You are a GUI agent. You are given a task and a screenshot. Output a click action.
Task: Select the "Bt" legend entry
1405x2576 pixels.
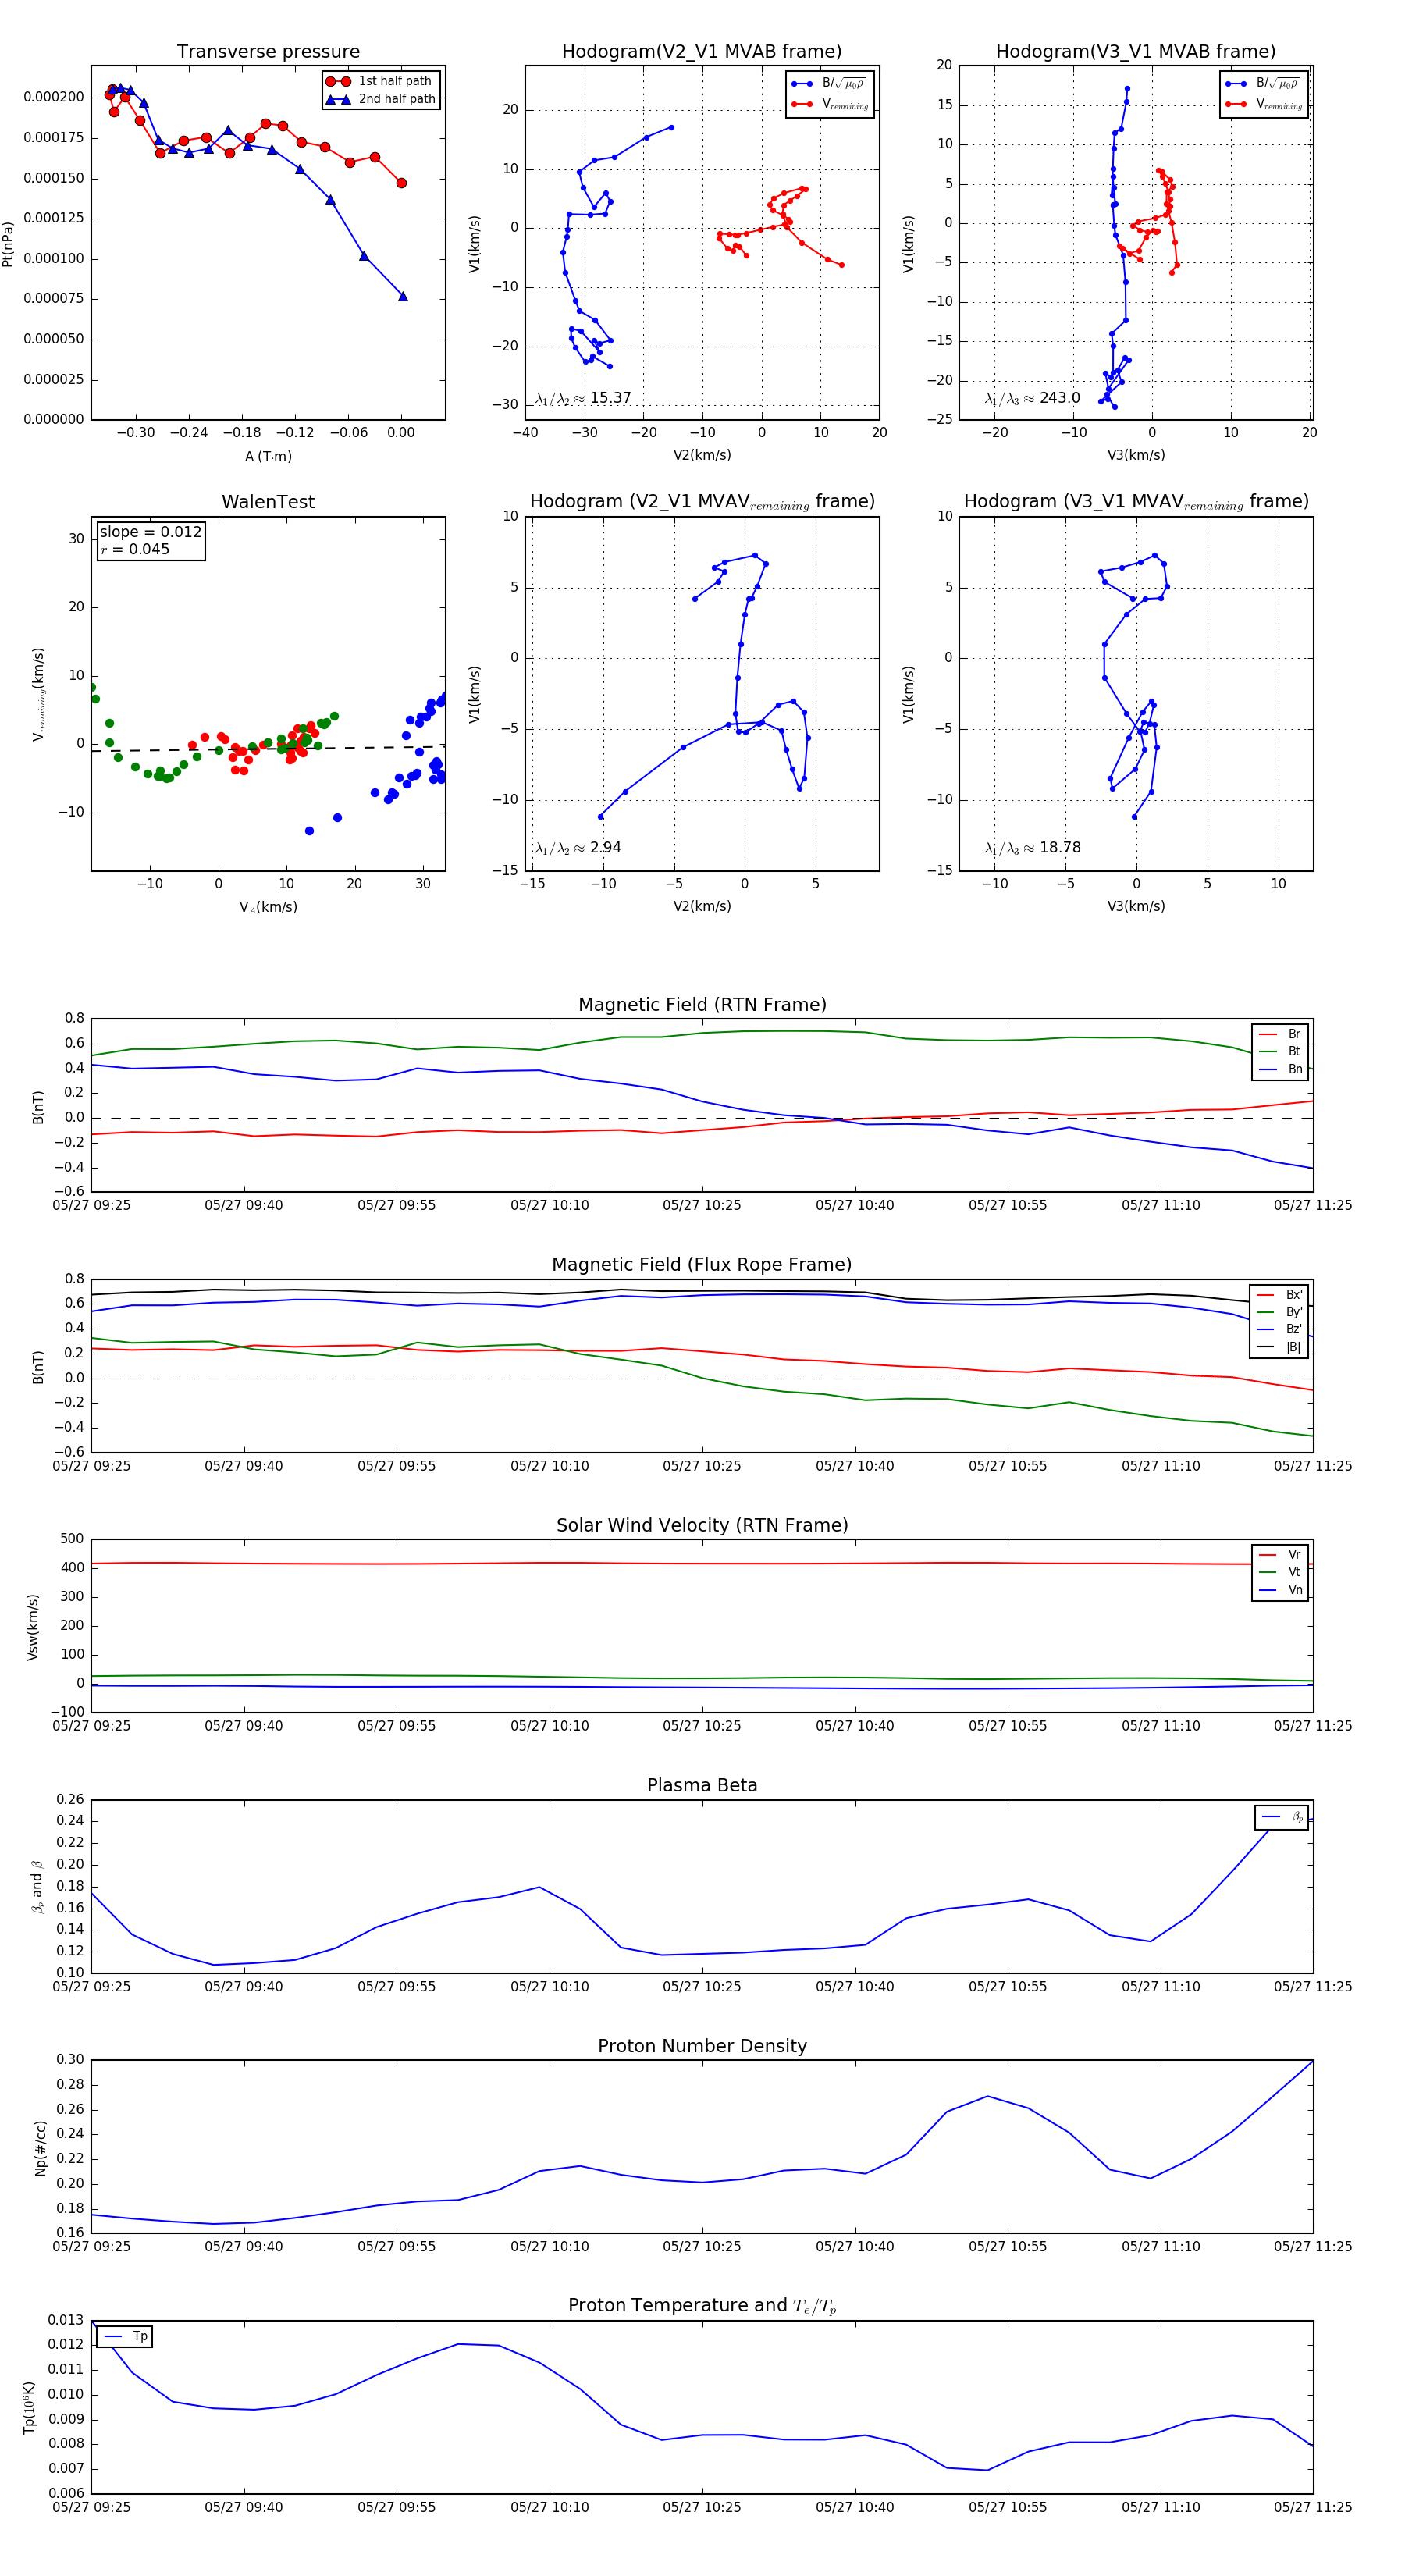pyautogui.click(x=1280, y=1051)
